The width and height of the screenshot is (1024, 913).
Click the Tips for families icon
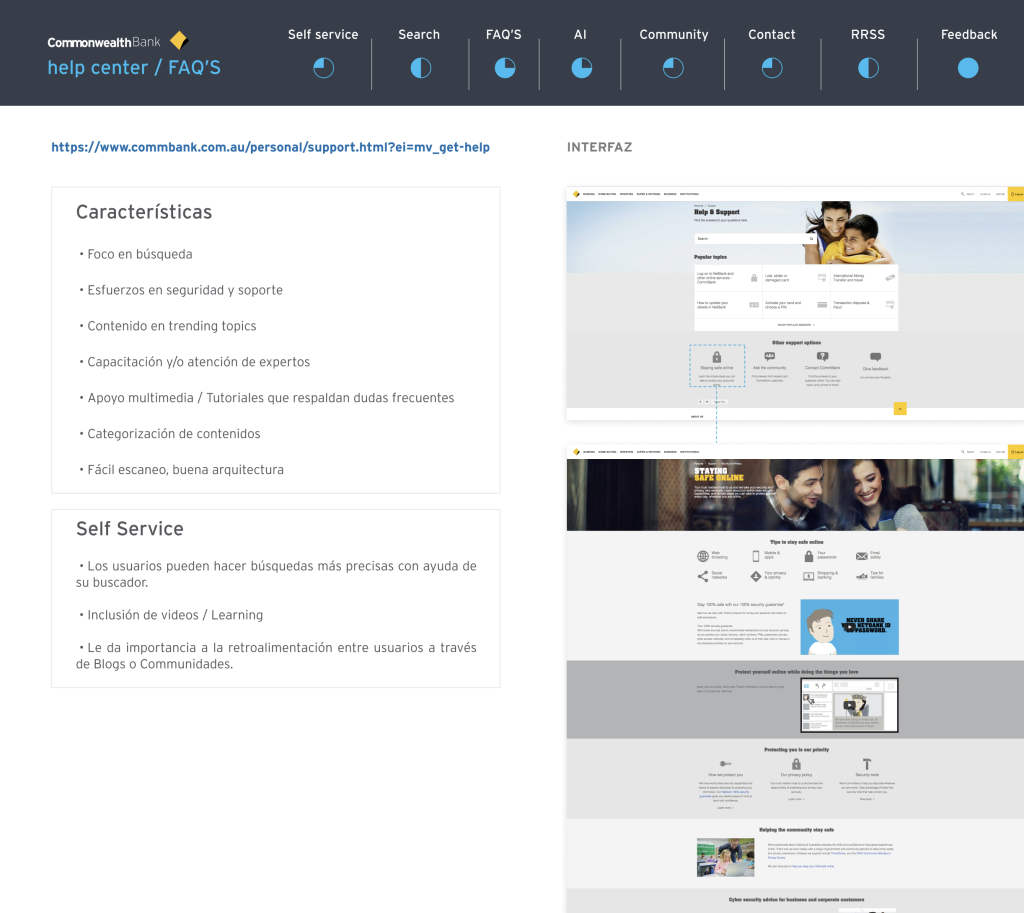point(861,576)
